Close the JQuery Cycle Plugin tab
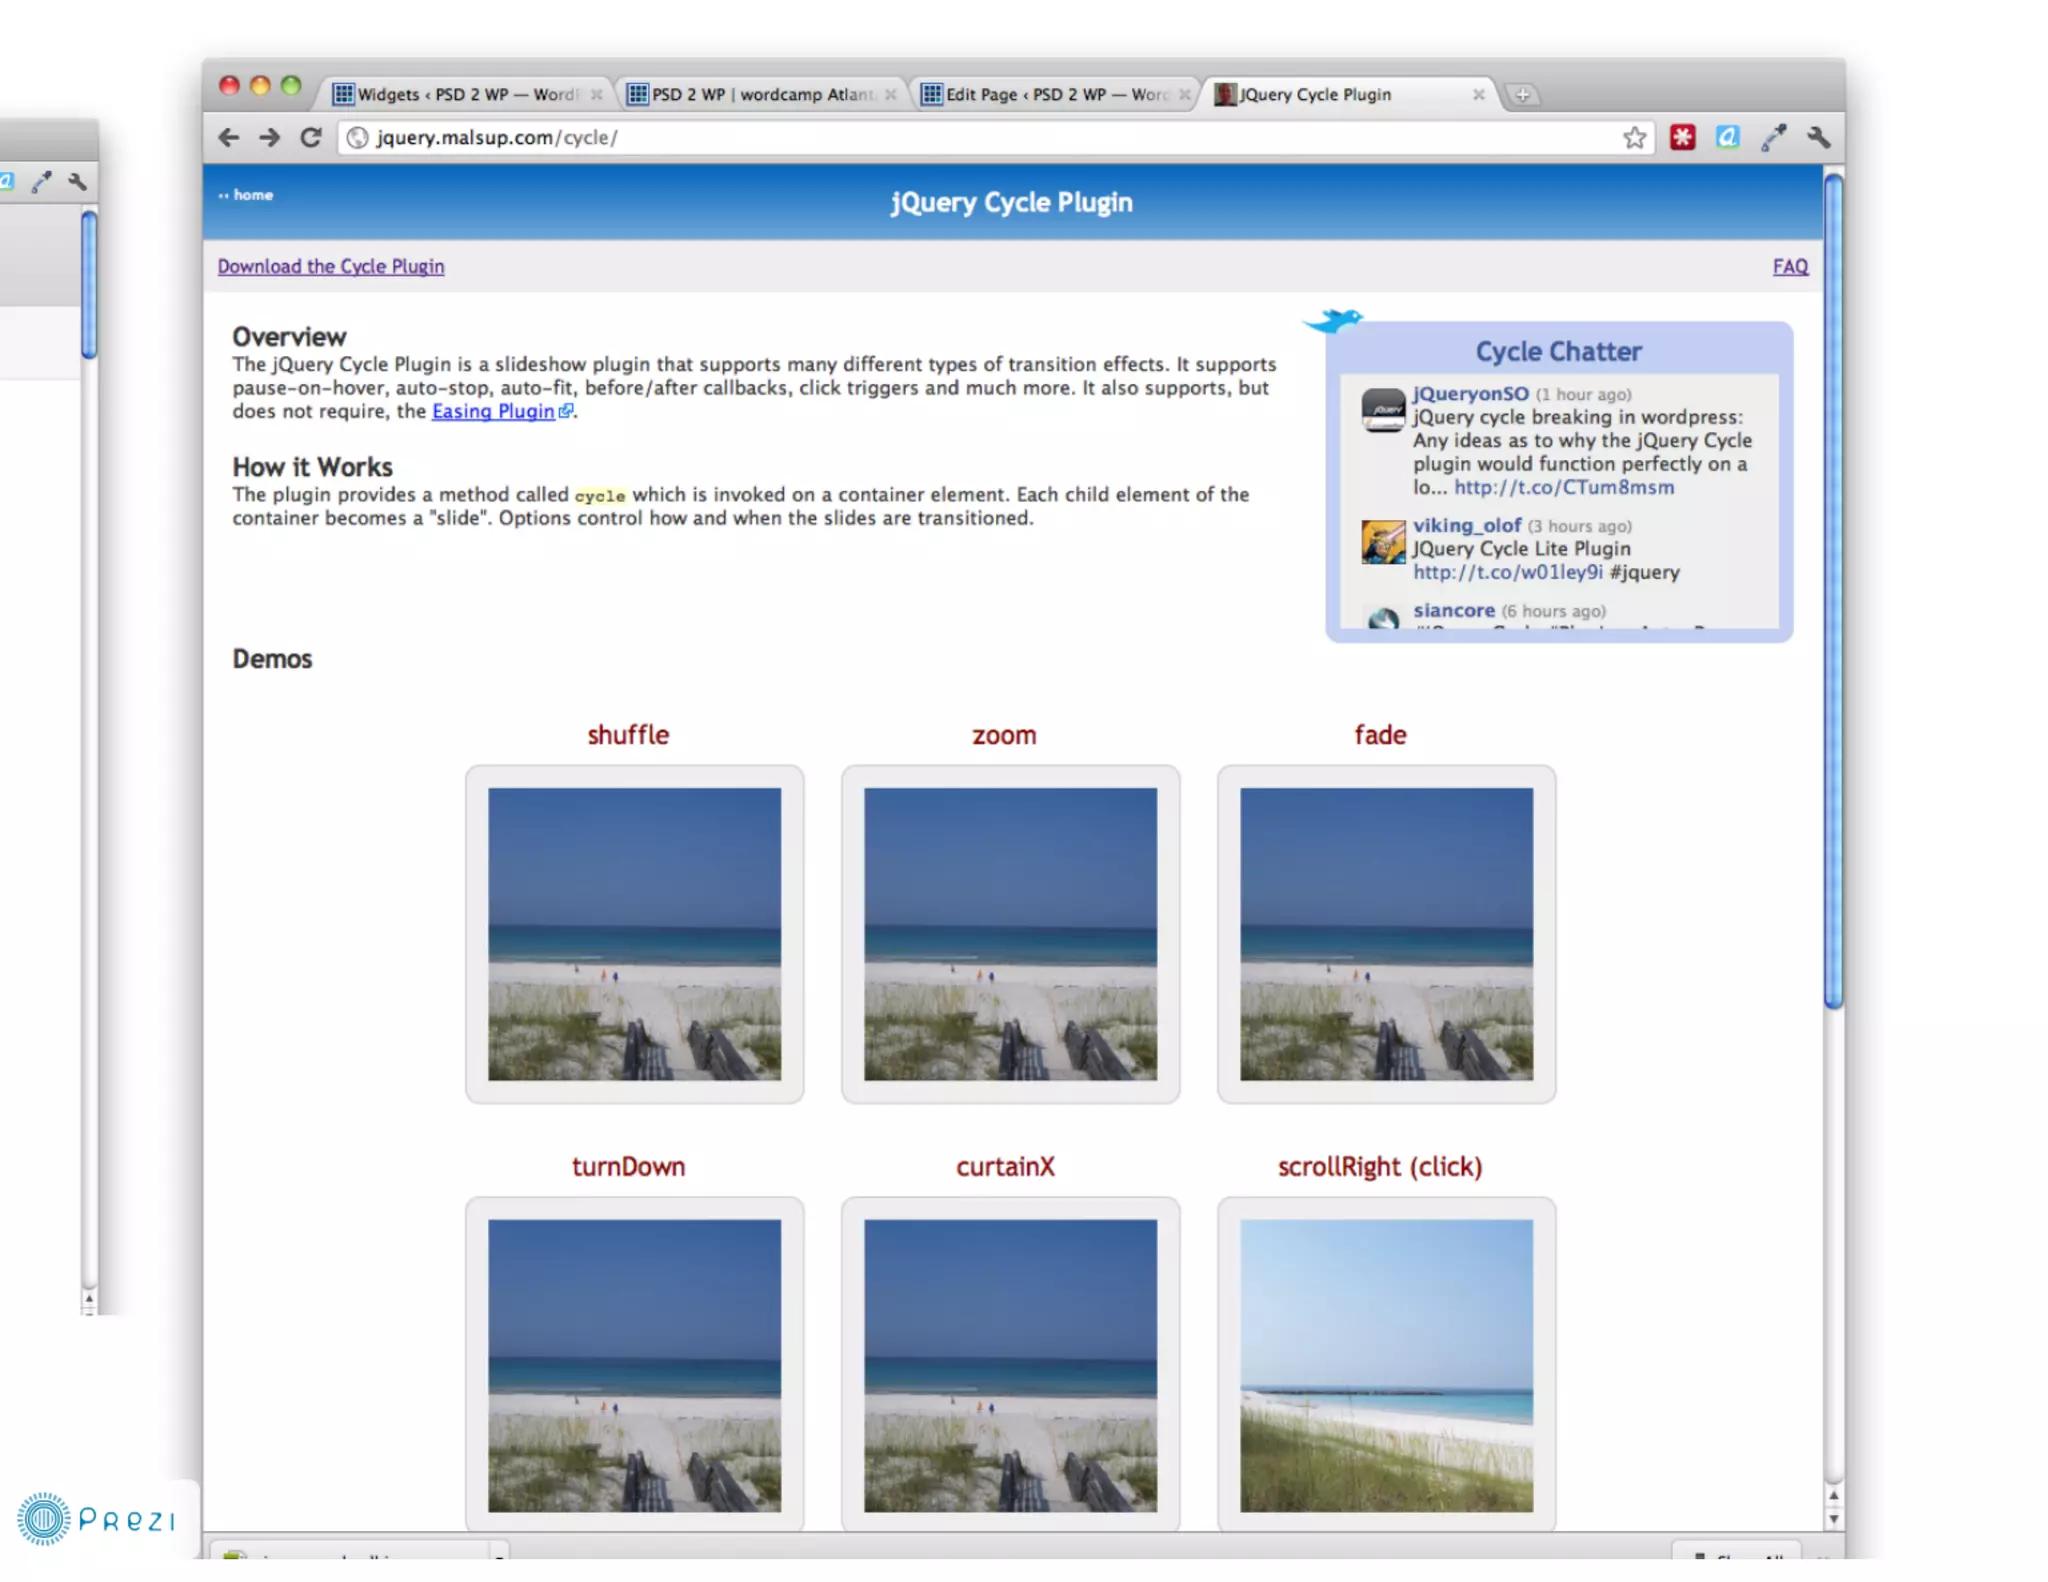This screenshot has height=1582, width=2048. point(1478,95)
